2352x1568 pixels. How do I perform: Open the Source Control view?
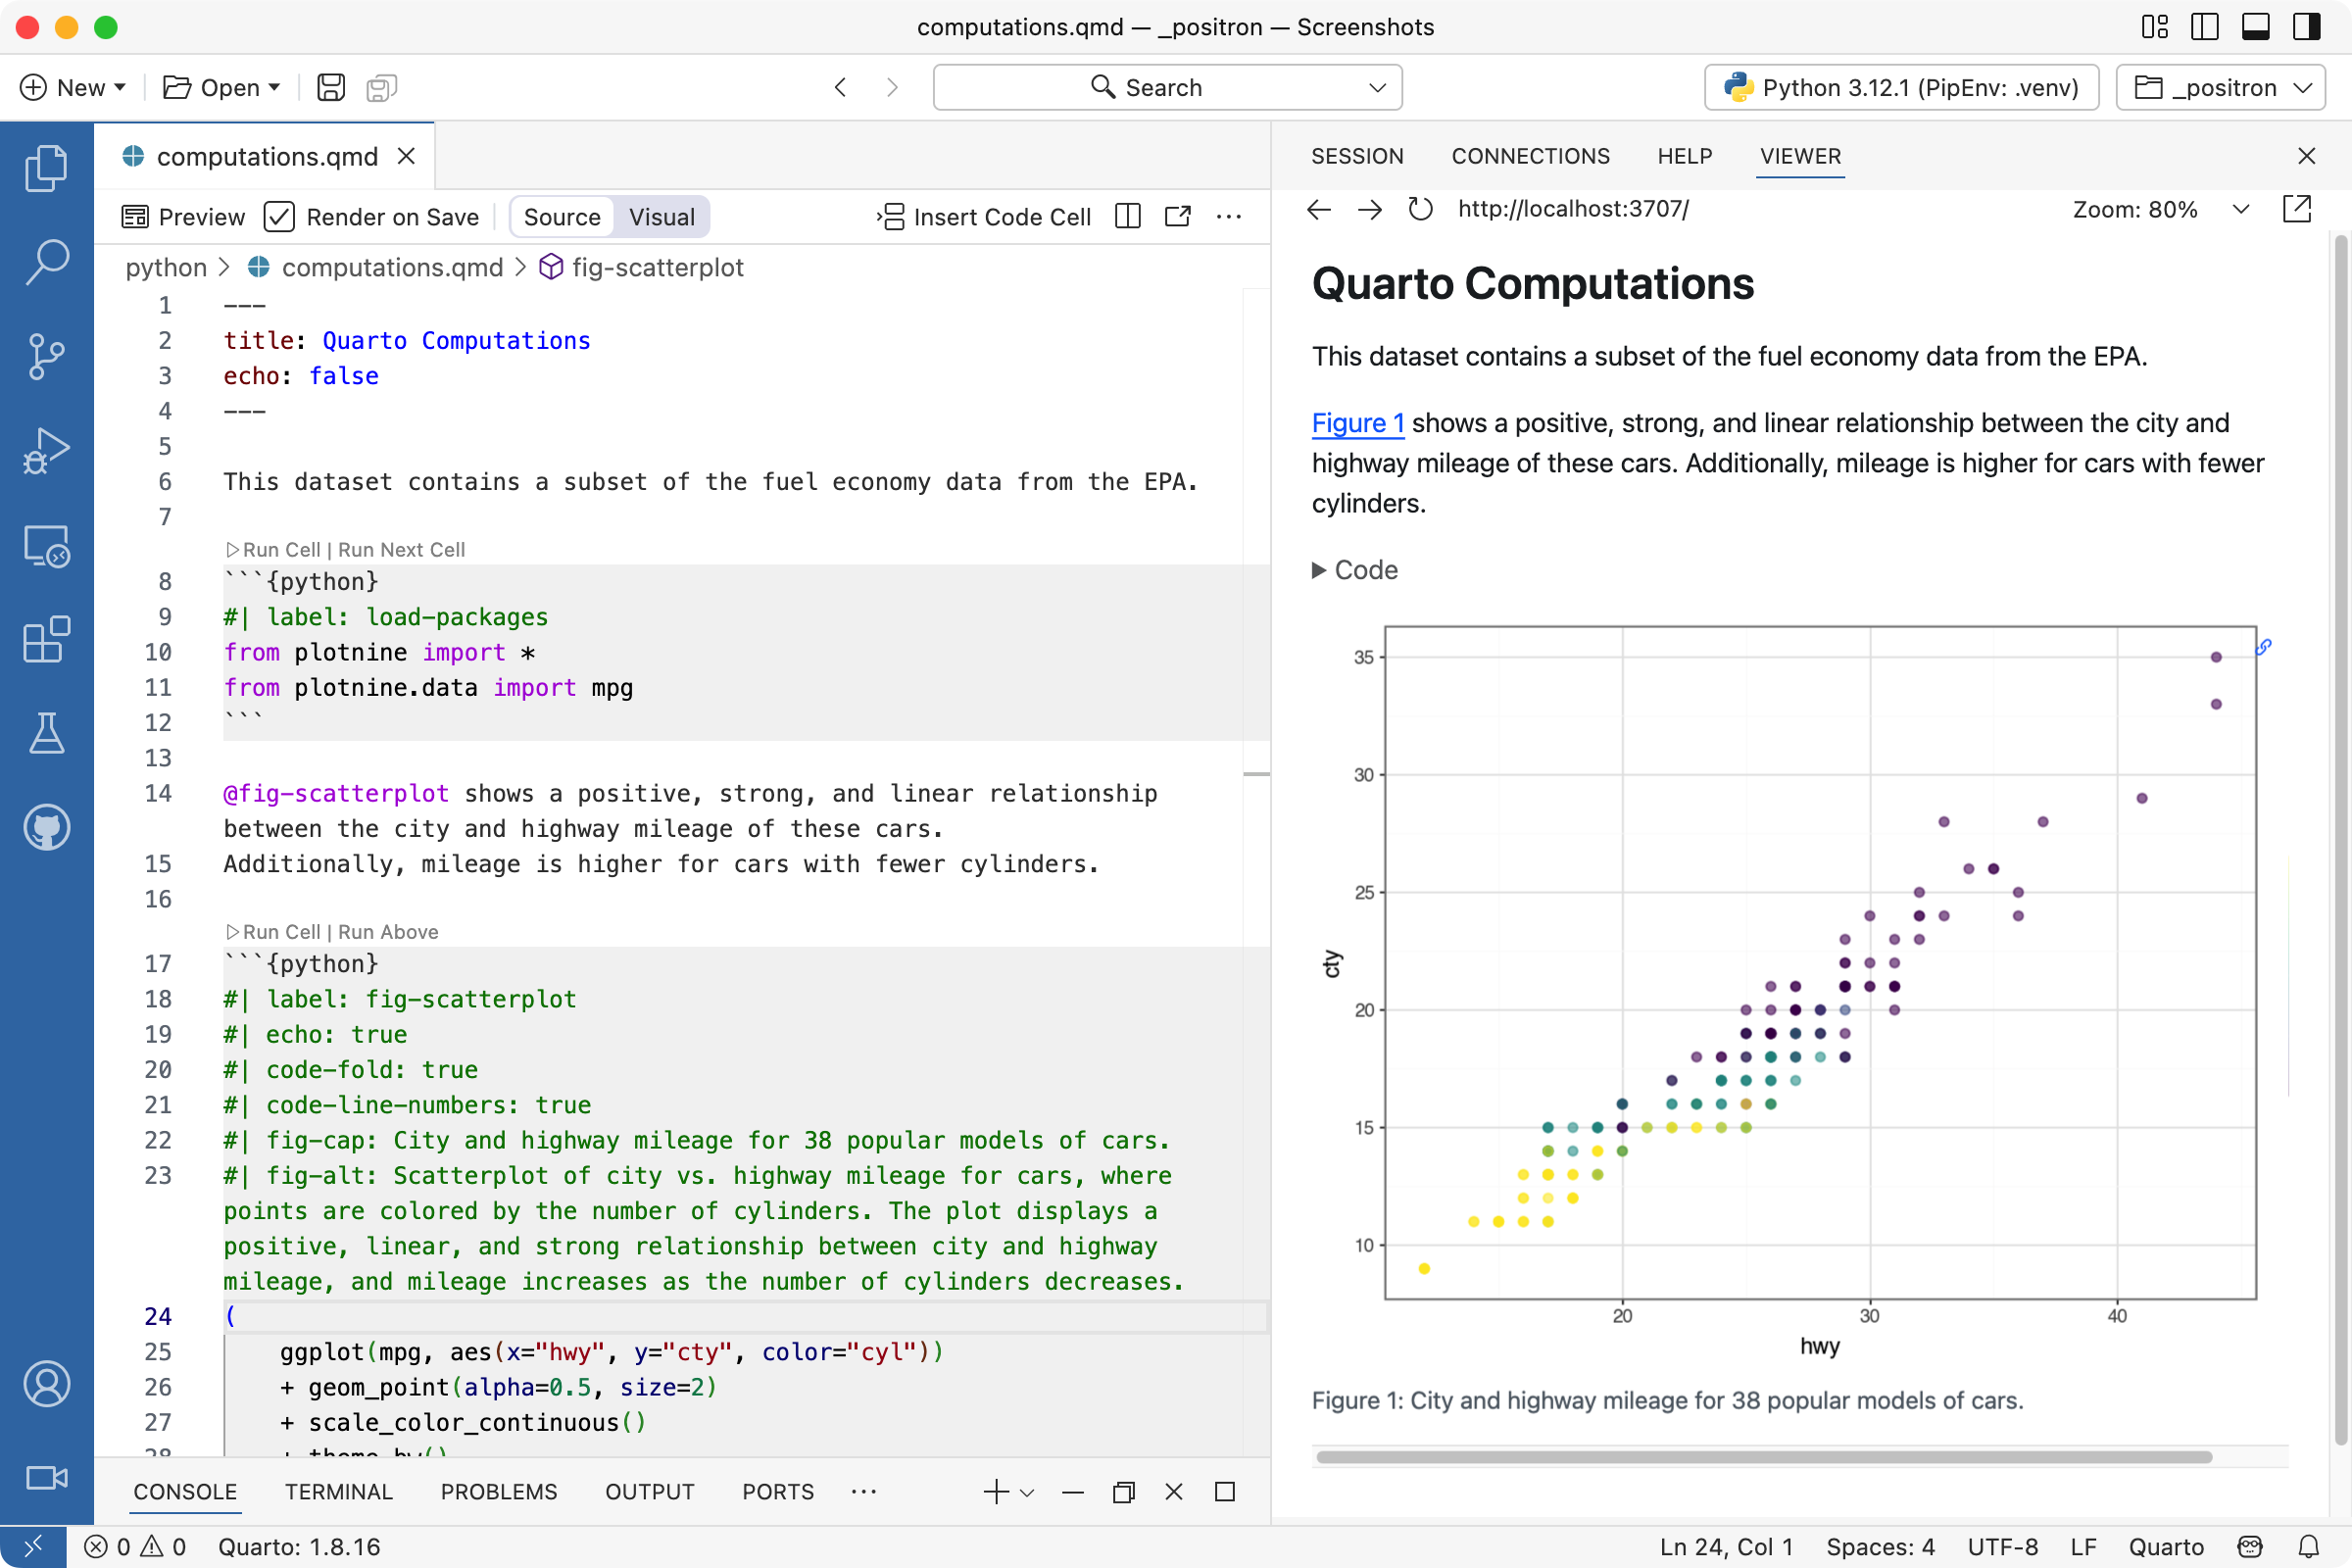[46, 356]
